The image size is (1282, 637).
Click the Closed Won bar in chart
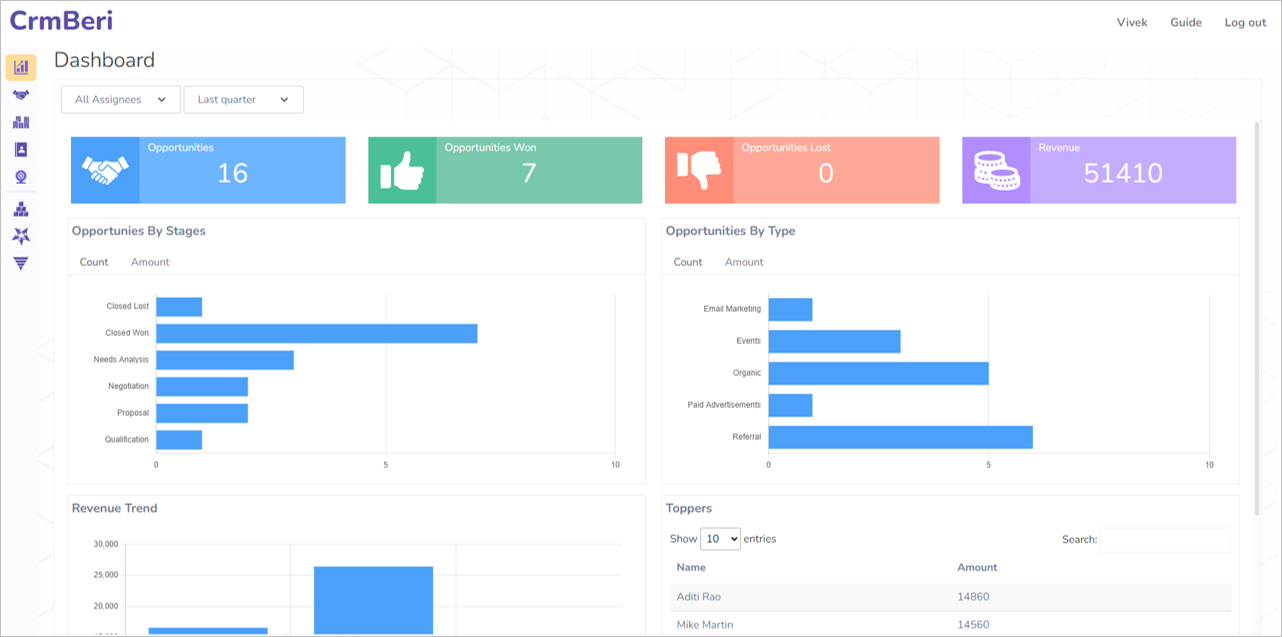pos(316,333)
